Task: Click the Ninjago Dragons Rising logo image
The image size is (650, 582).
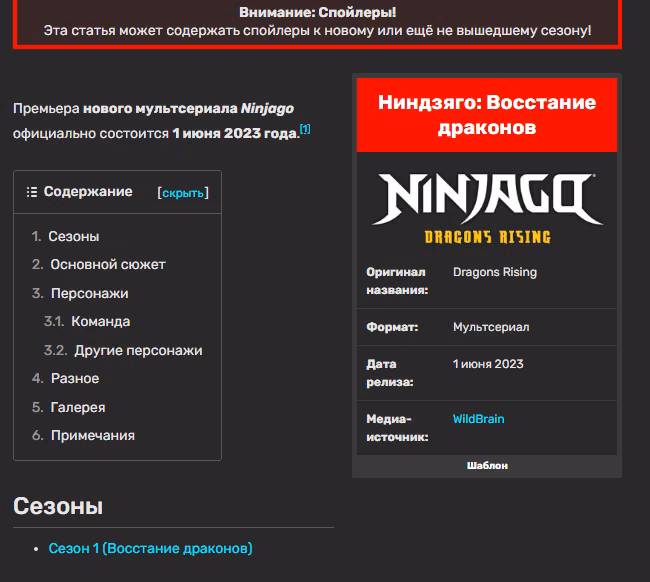Action: coord(488,208)
